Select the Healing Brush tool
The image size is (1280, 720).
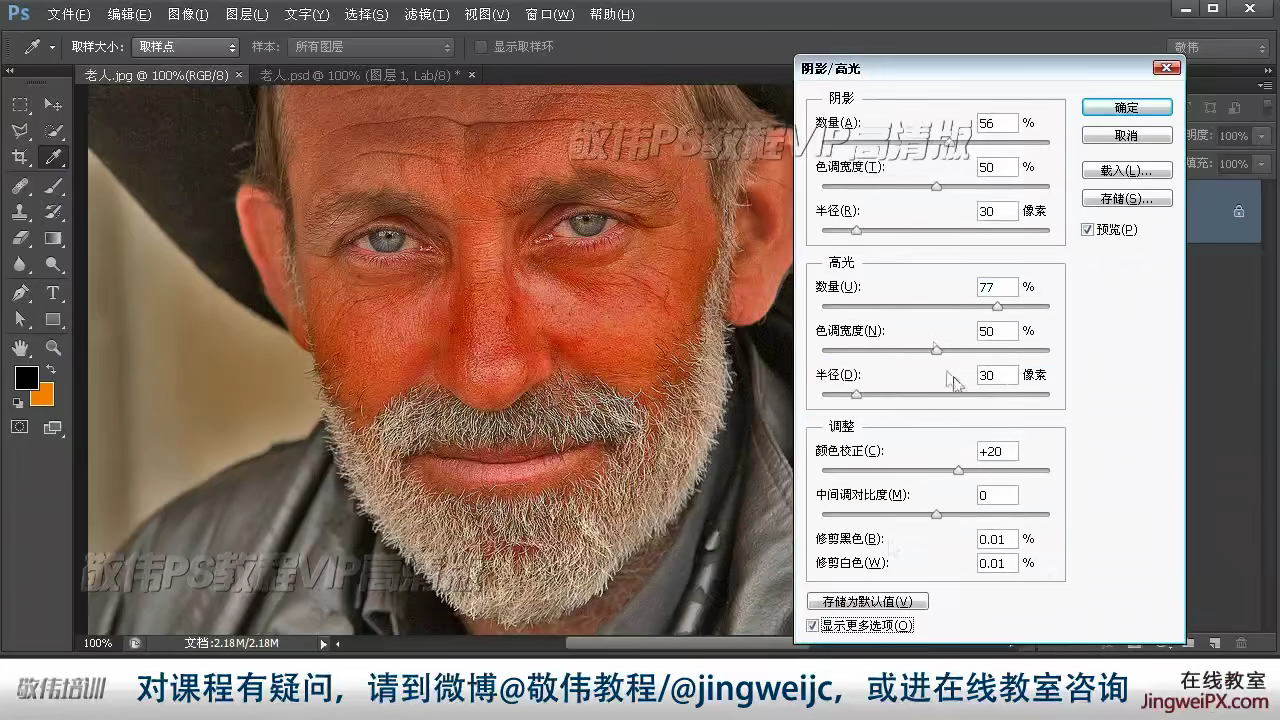[x=20, y=186]
